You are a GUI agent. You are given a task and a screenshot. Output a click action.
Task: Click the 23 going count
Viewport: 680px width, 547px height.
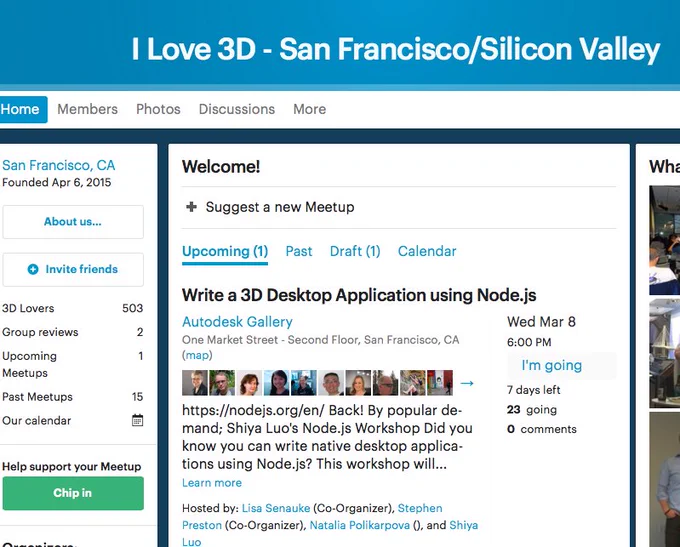tap(532, 409)
